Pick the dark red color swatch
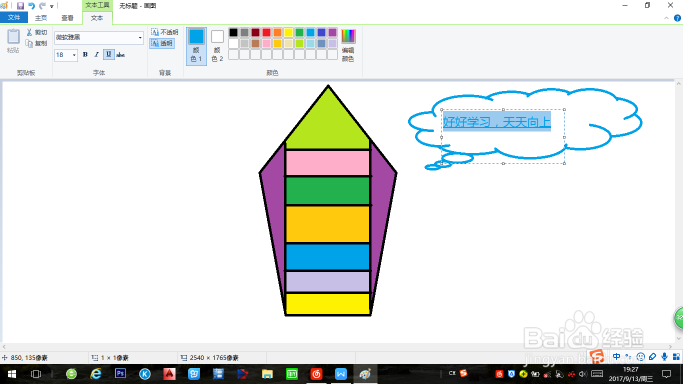683x384 pixels. (x=255, y=32)
